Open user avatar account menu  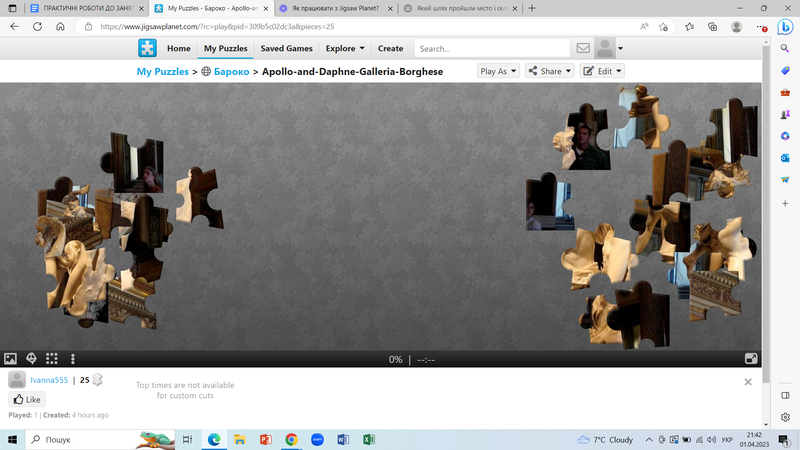tap(610, 48)
